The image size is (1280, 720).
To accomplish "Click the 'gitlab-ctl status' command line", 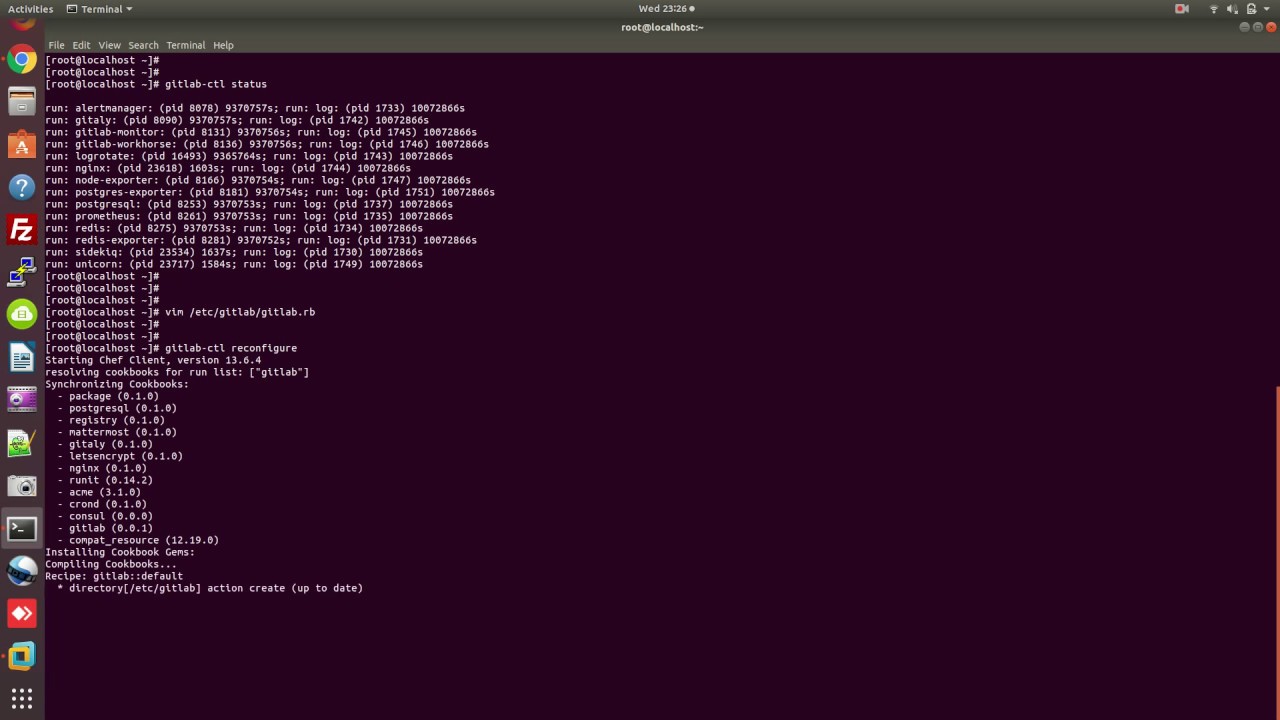I will click(x=156, y=84).
